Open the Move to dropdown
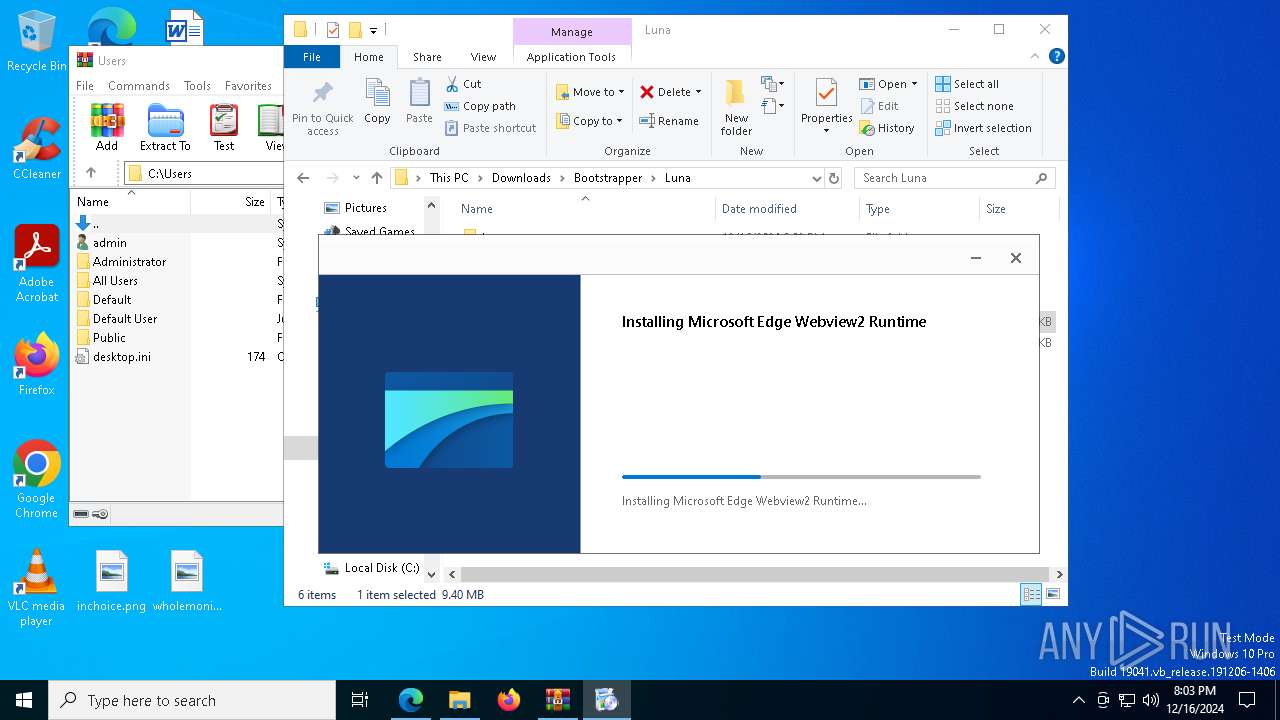The image size is (1280, 720). pos(590,92)
